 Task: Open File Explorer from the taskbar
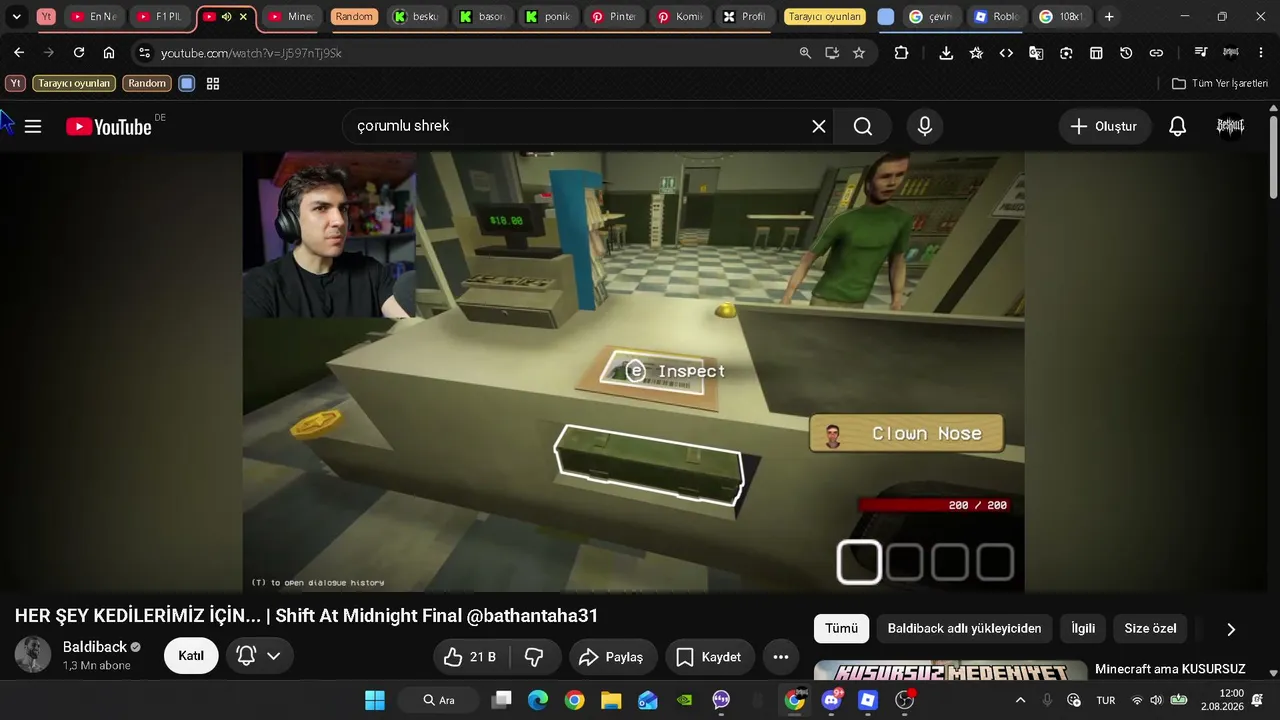coord(611,700)
